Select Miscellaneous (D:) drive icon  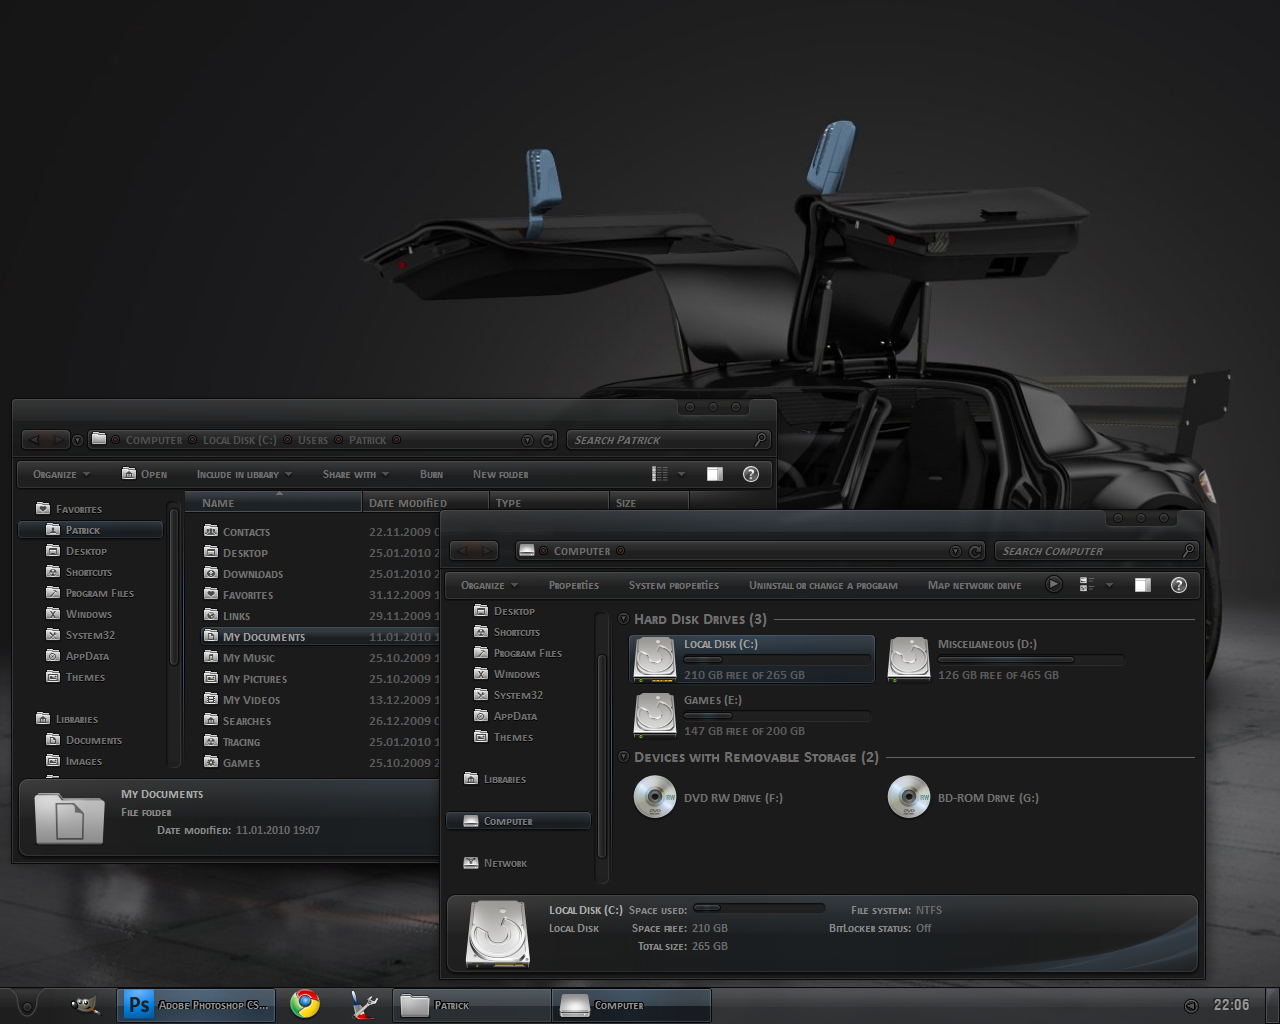tap(909, 659)
